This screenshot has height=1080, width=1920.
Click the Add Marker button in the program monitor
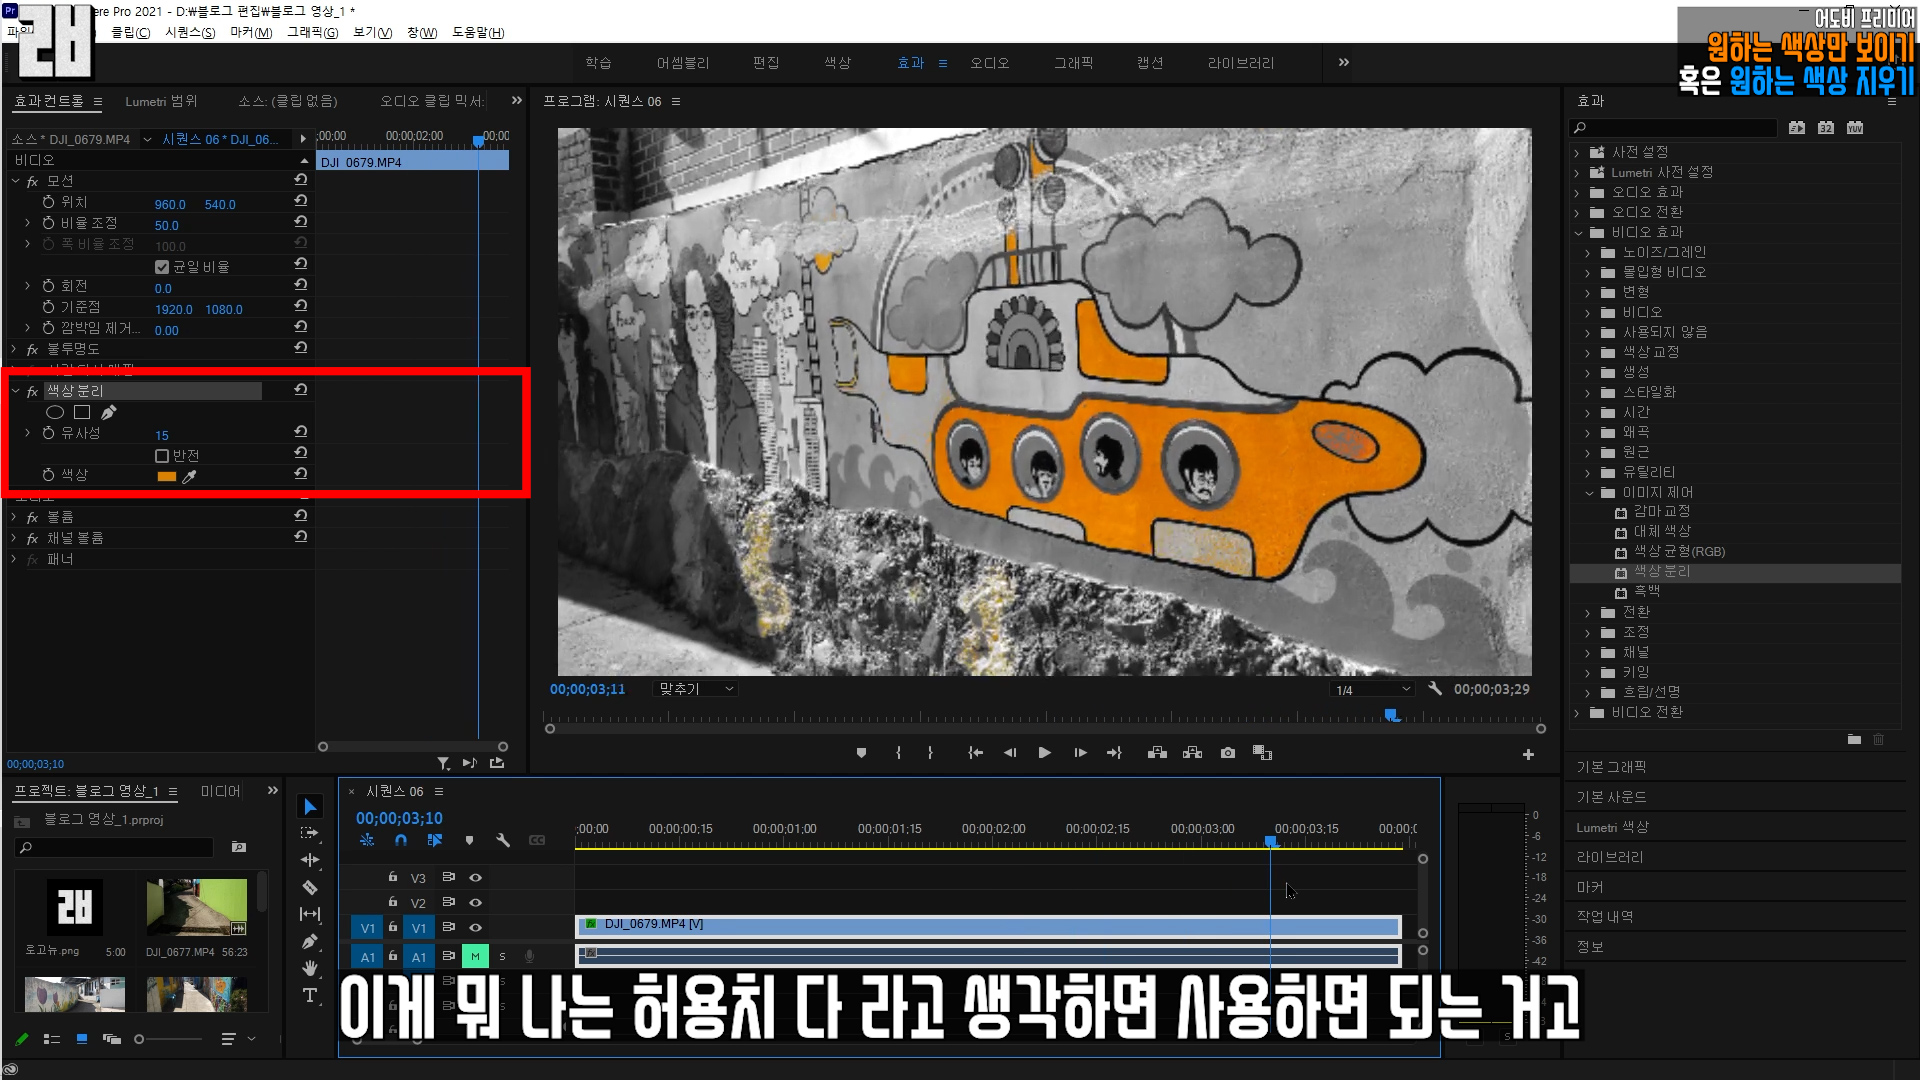tap(861, 753)
